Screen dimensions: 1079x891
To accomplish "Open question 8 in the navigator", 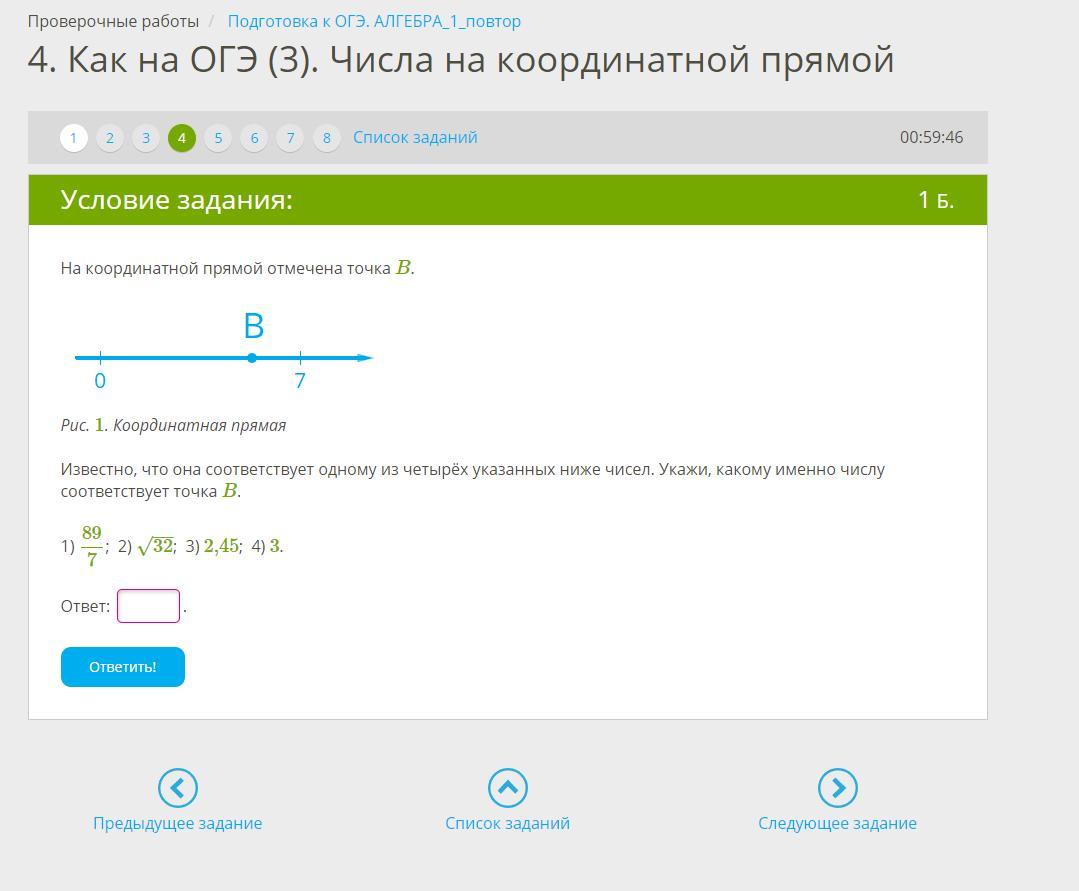I will click(x=326, y=138).
